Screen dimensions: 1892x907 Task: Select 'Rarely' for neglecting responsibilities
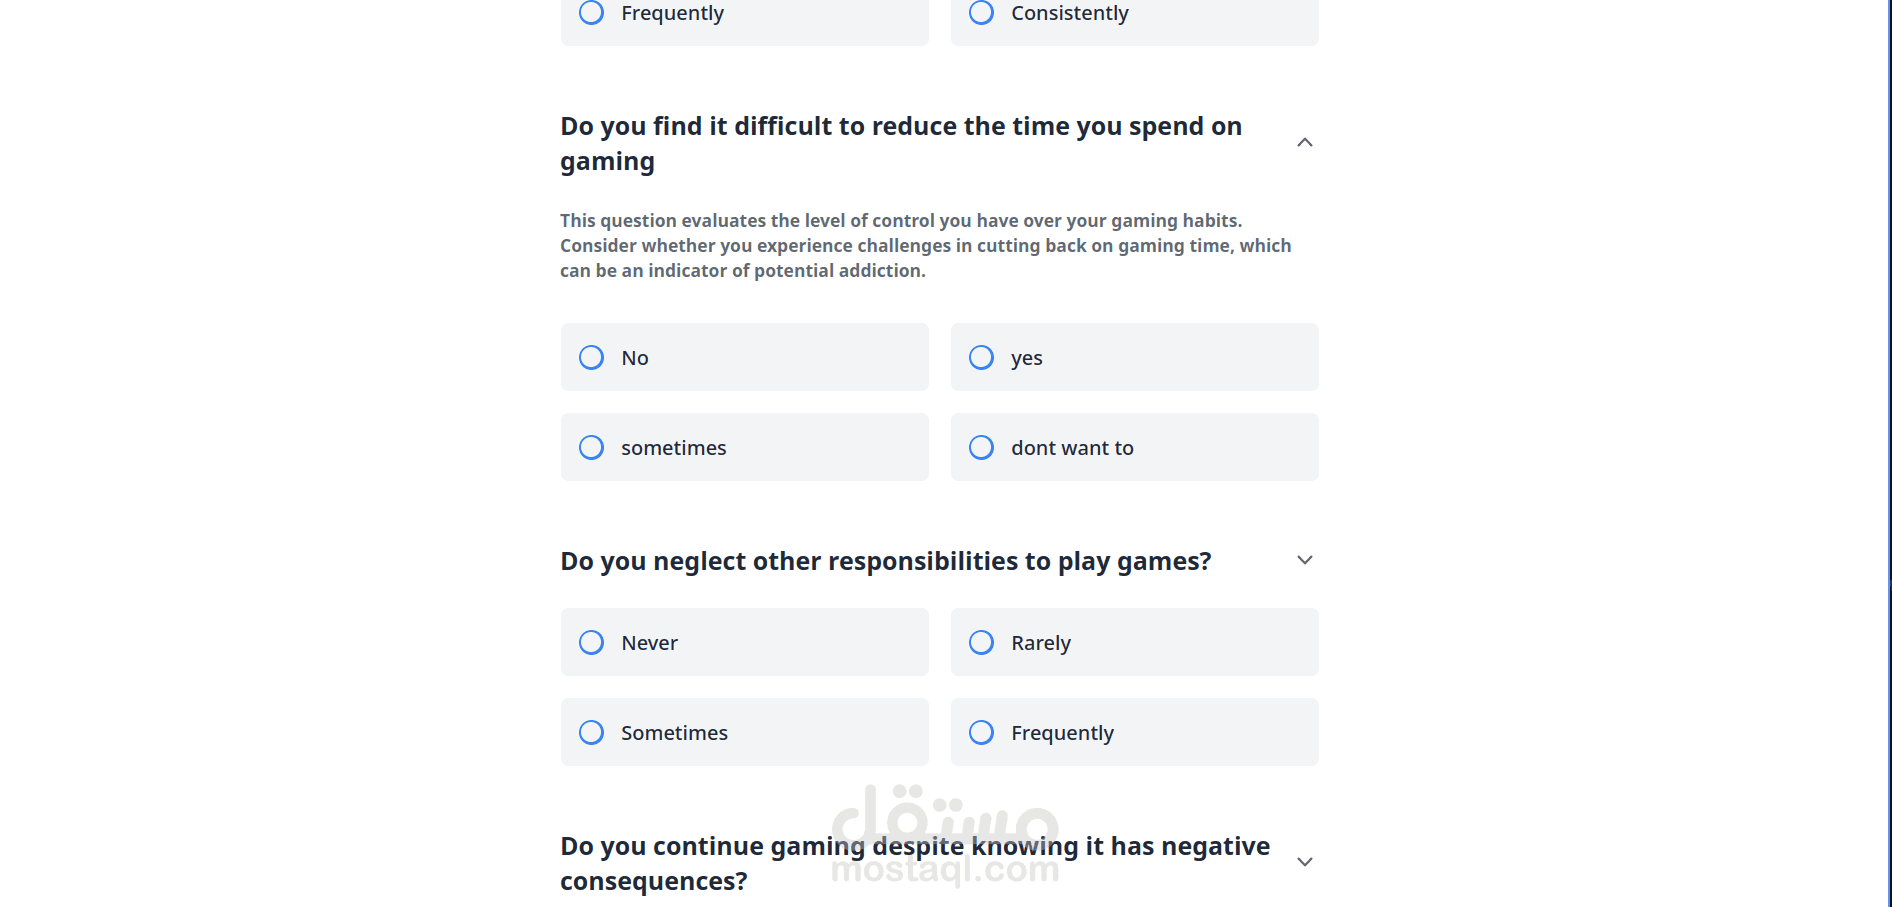tap(1134, 642)
